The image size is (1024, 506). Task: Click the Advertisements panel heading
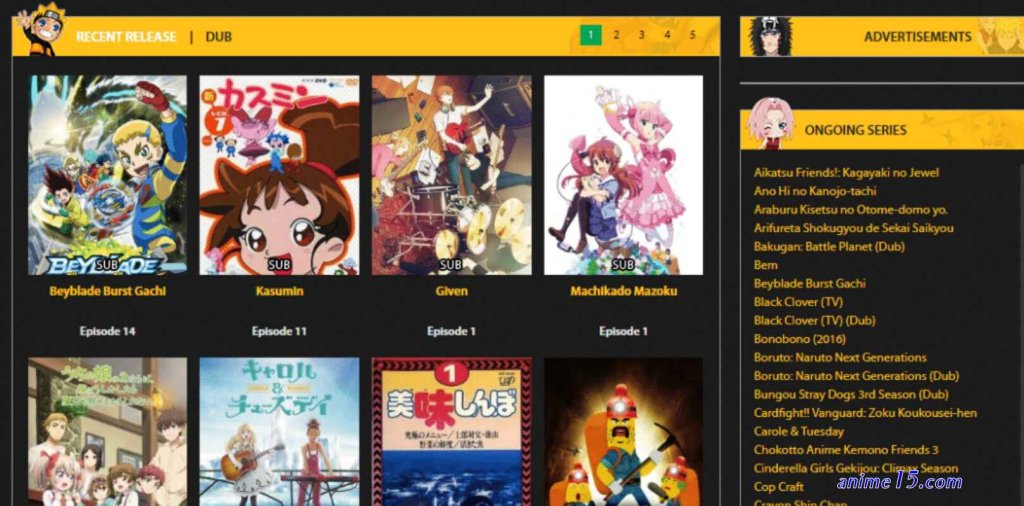pyautogui.click(x=918, y=37)
